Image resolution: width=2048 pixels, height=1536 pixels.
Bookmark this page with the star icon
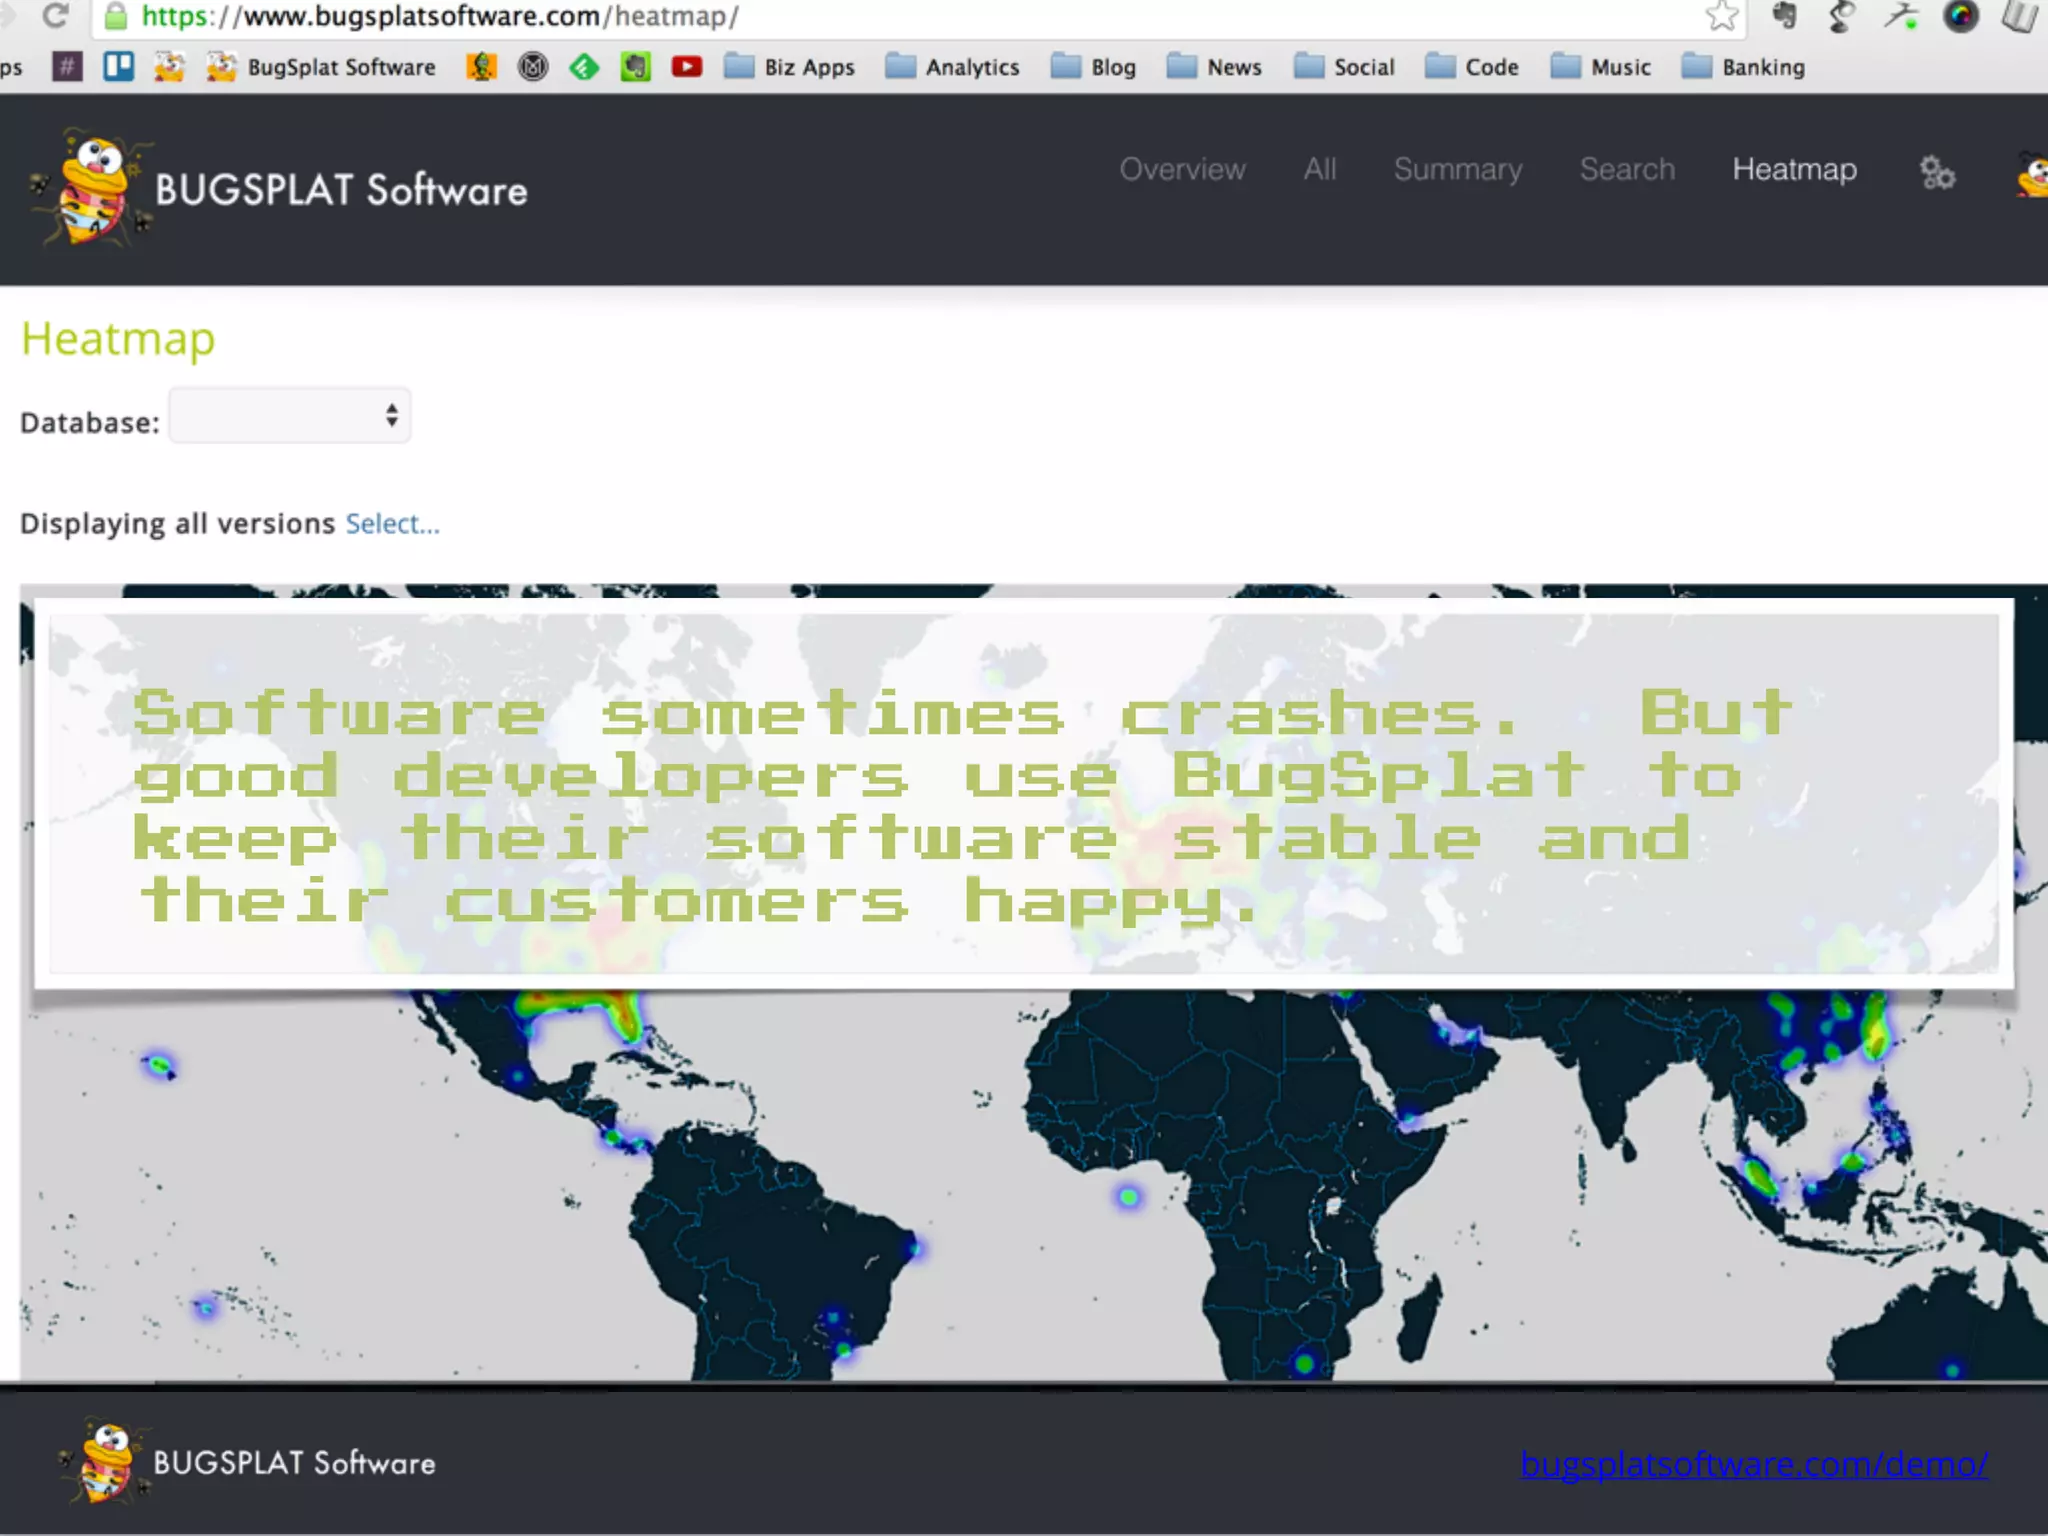[1722, 15]
